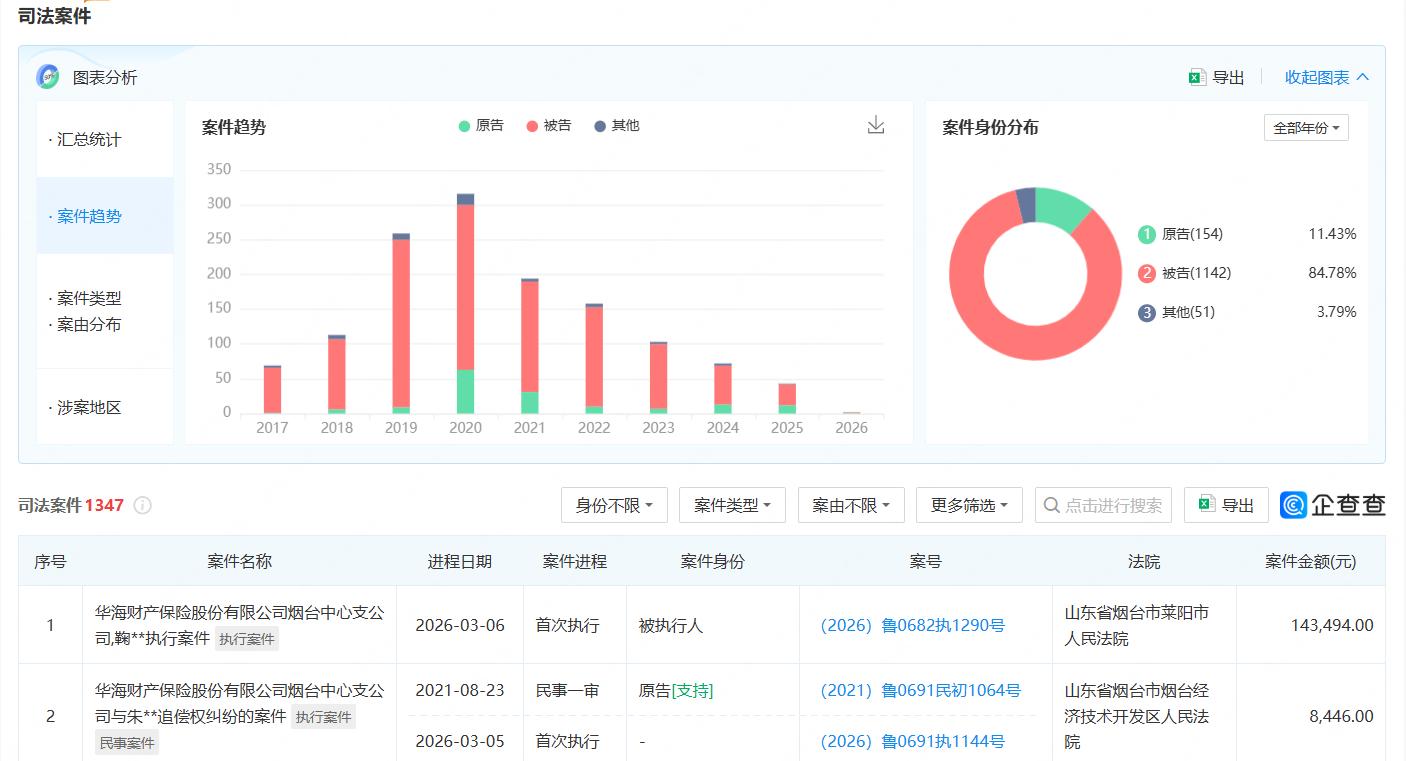Download the 案件趋势 chart image

(876, 125)
